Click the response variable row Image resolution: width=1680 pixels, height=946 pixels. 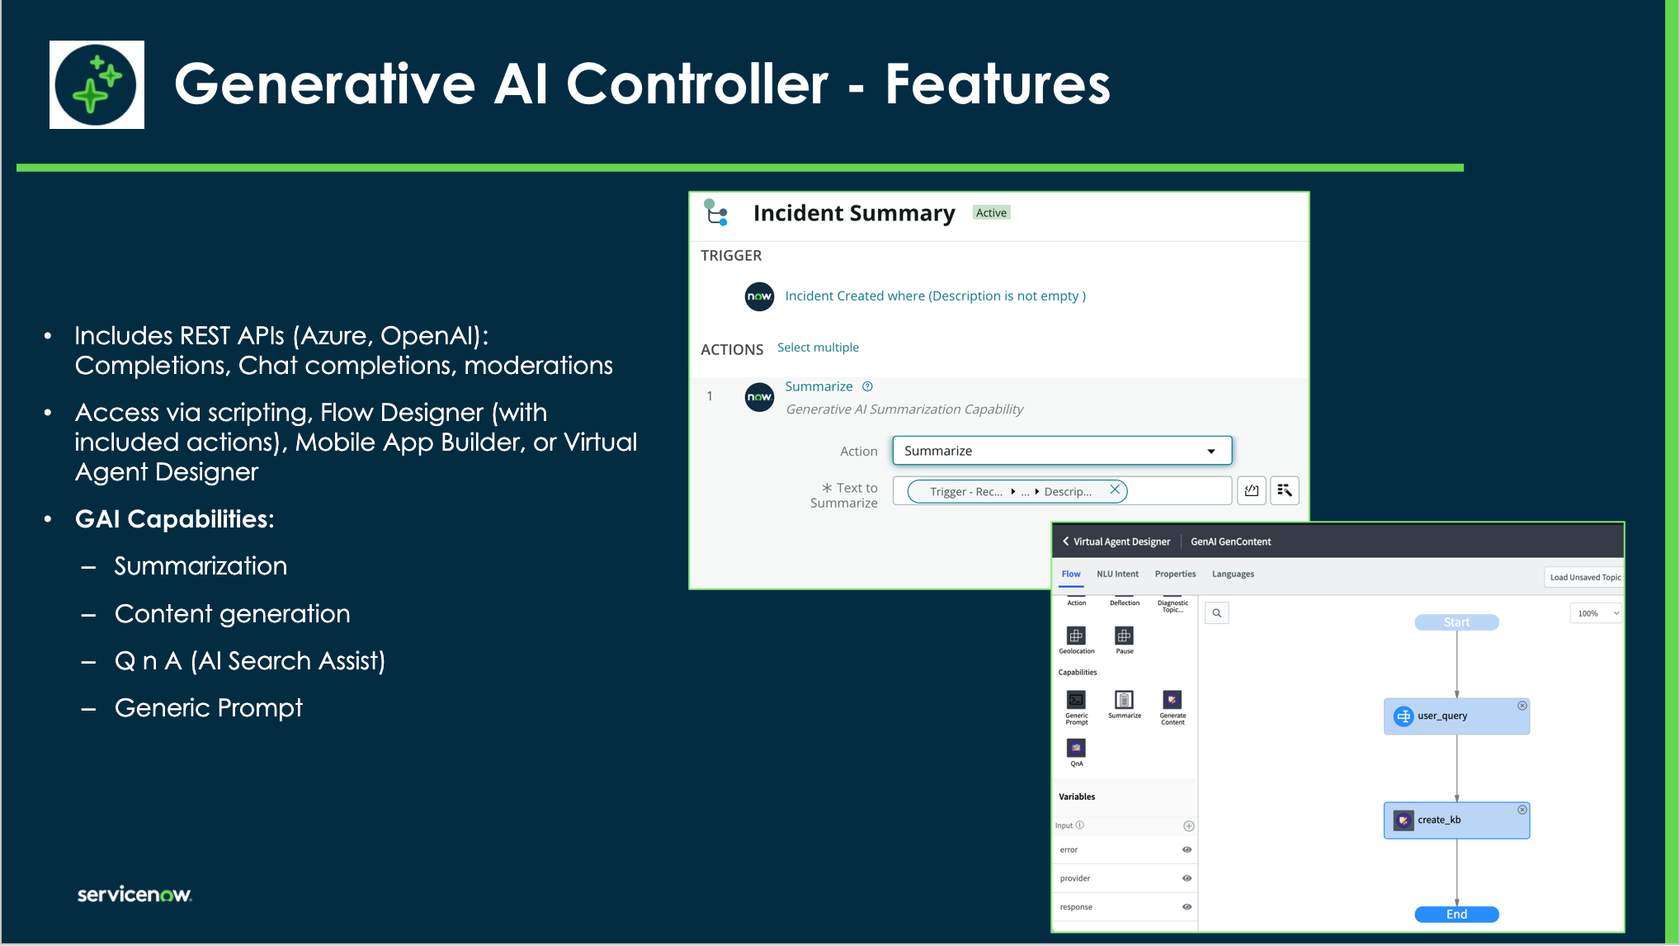[1125, 907]
